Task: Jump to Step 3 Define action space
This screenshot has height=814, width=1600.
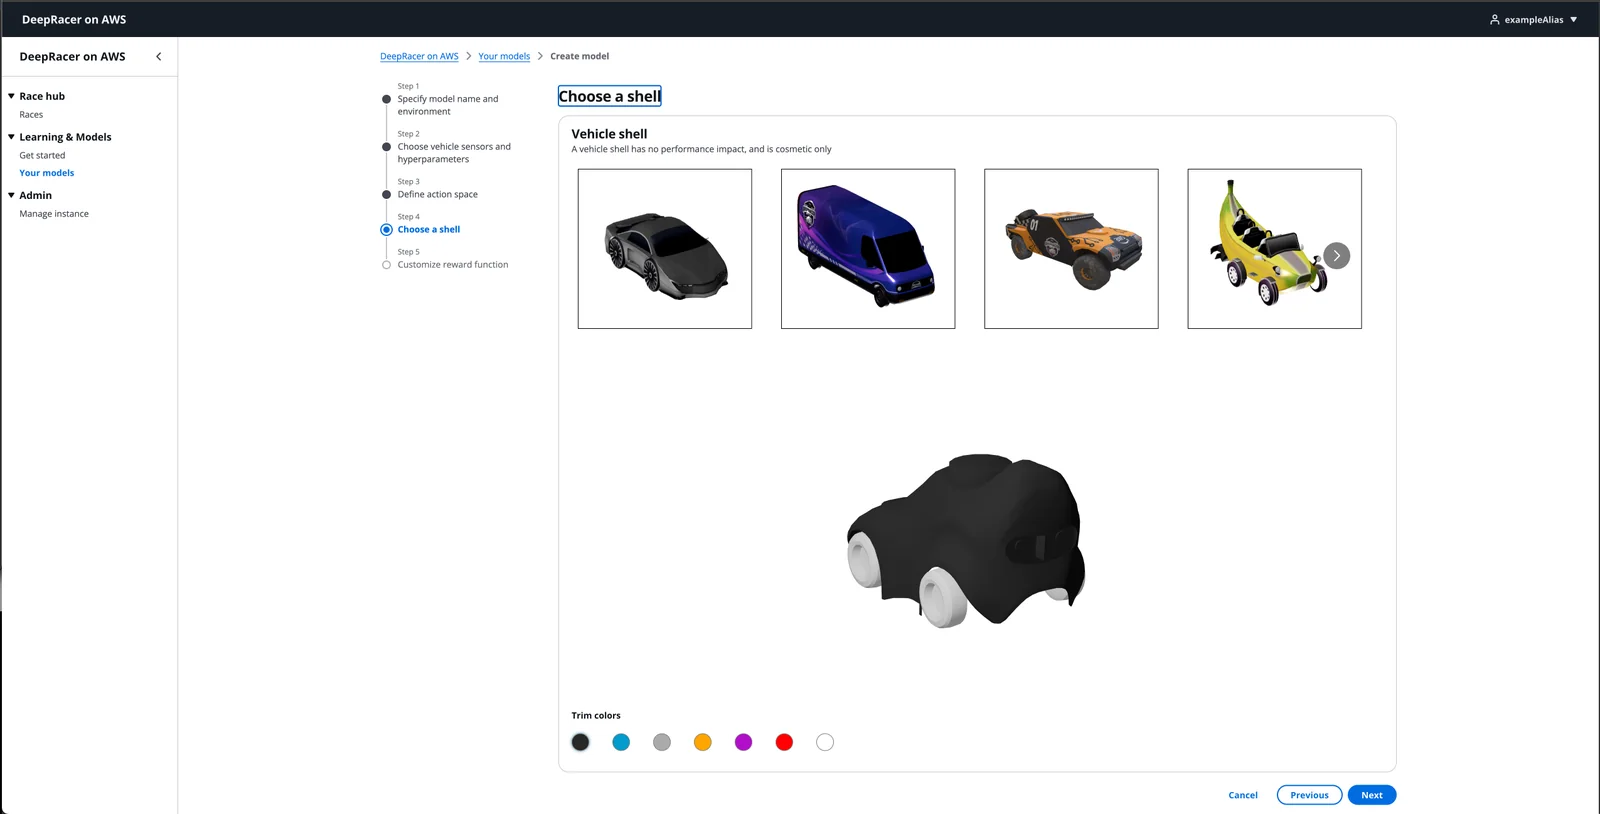Action: (438, 195)
